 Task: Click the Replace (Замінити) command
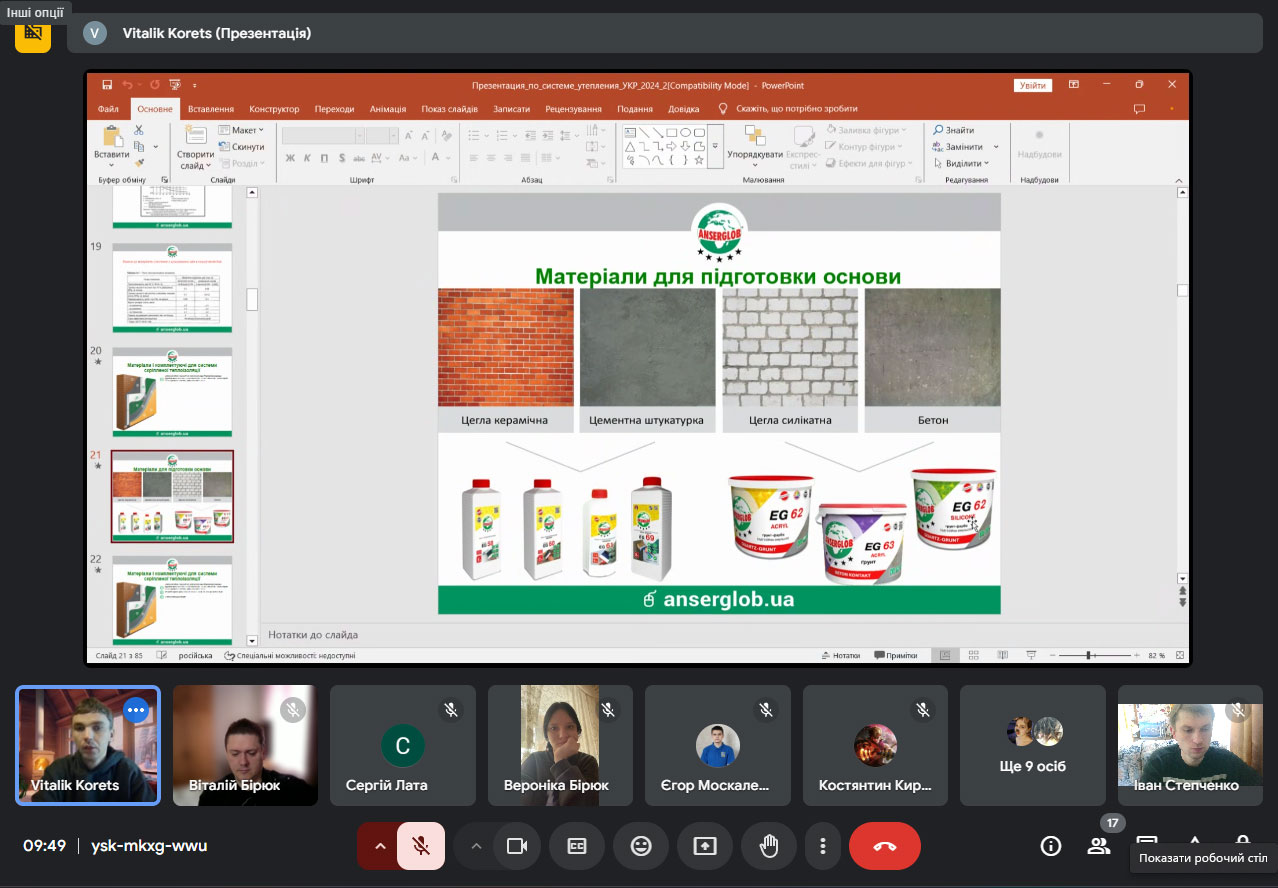(964, 147)
